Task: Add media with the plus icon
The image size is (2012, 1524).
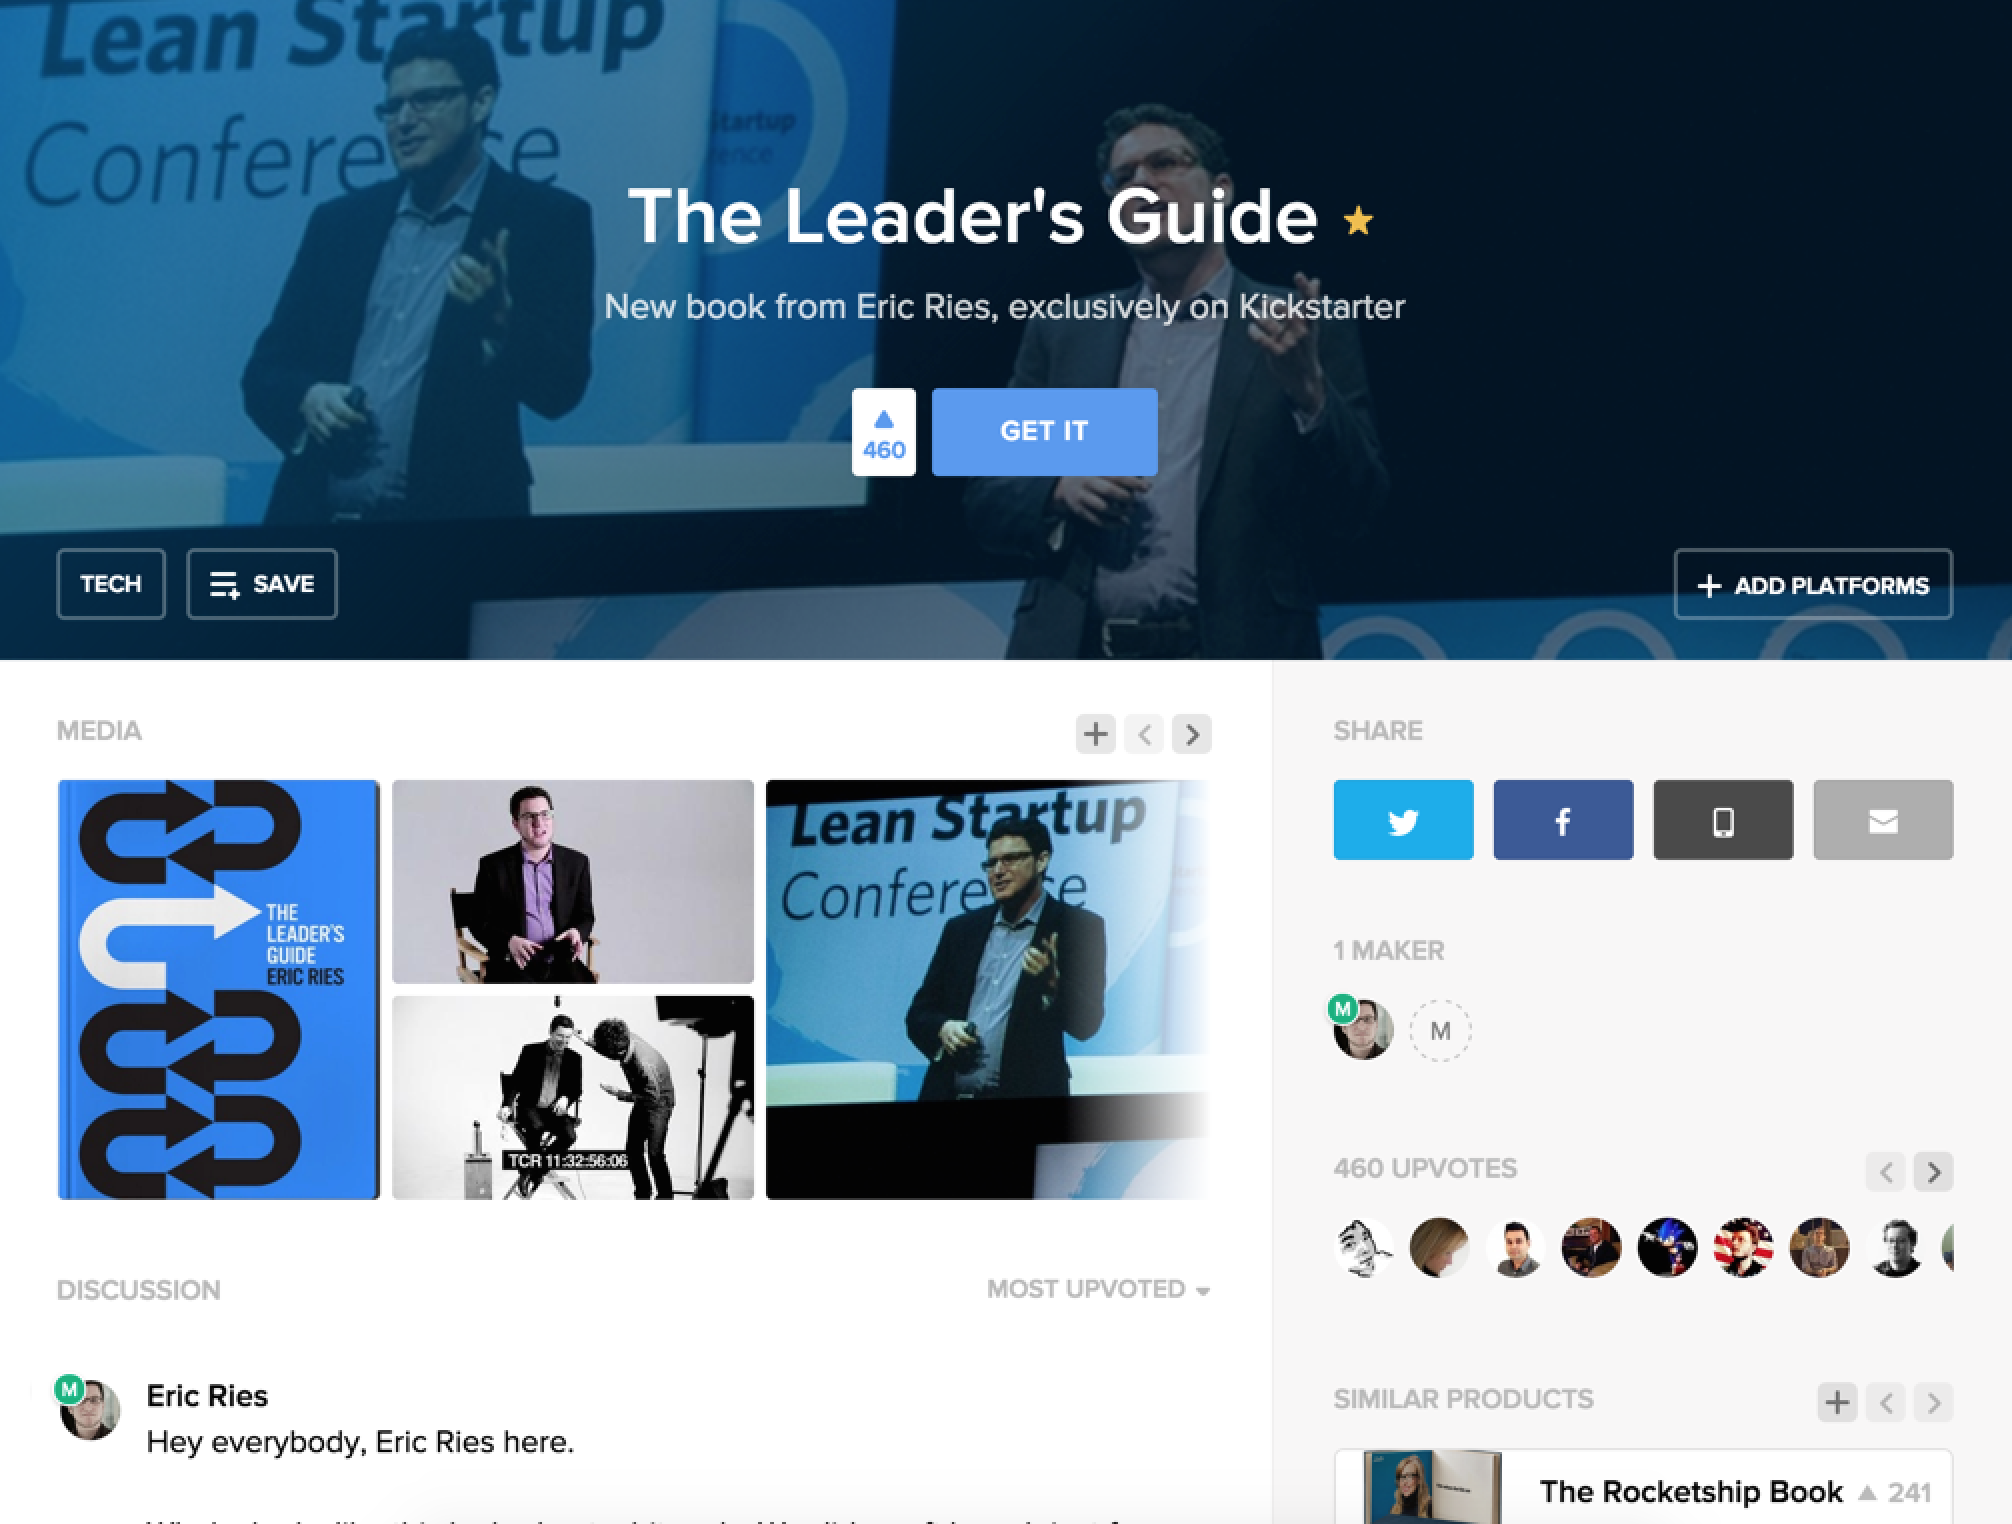Action: click(1096, 734)
